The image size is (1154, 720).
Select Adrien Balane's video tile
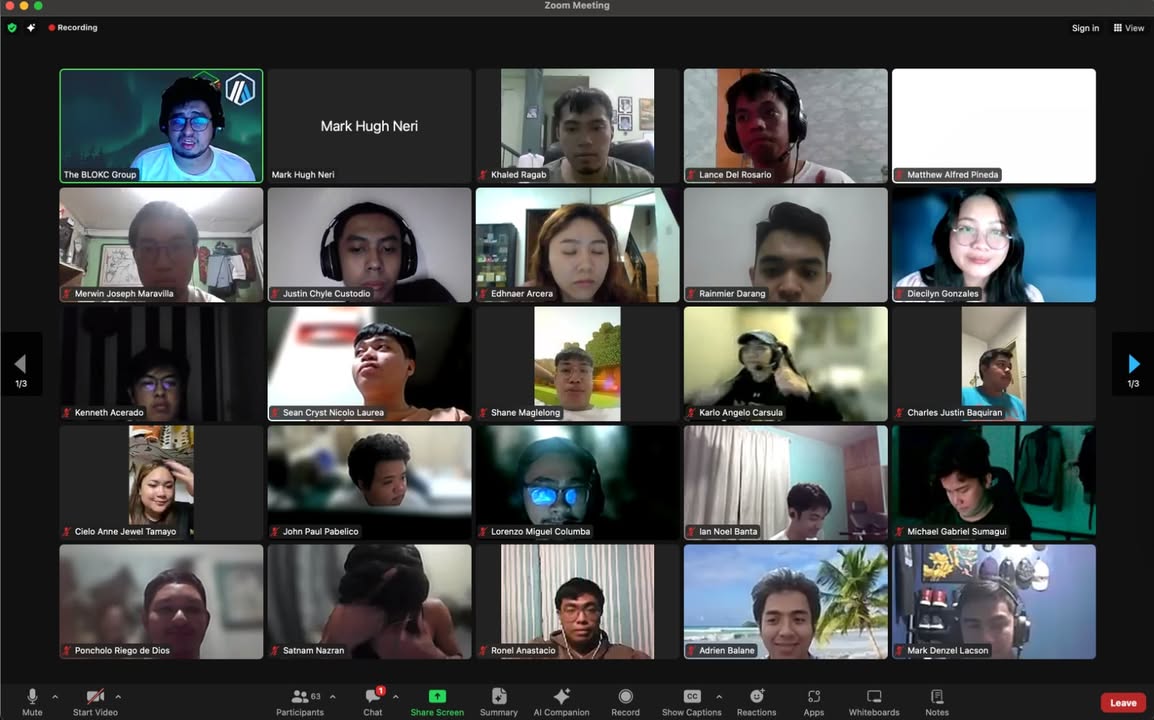pos(785,601)
